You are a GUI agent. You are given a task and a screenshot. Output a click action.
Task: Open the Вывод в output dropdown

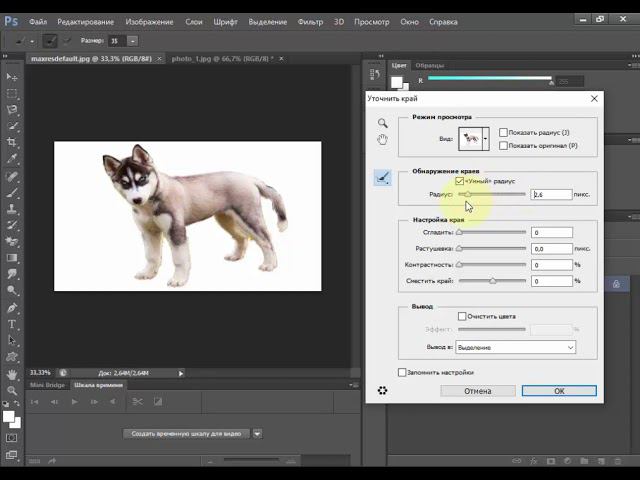pyautogui.click(x=516, y=347)
